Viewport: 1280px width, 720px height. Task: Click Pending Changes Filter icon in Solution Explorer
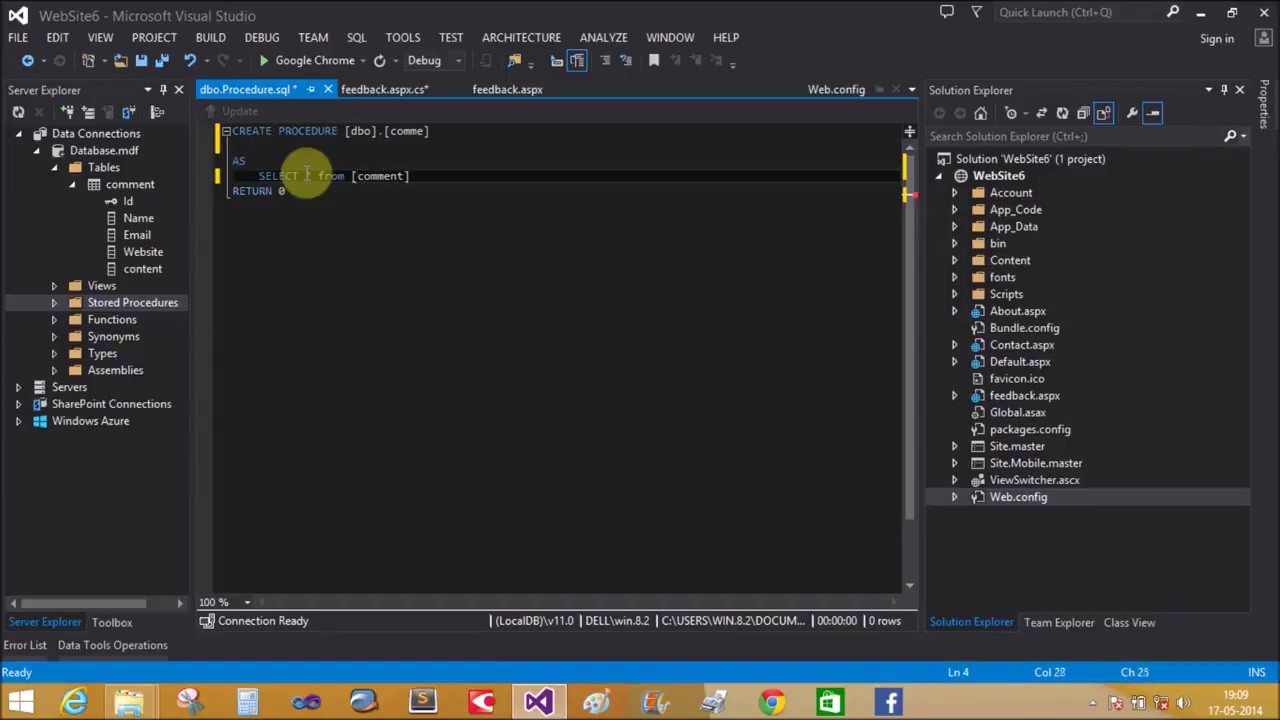(x=1012, y=113)
